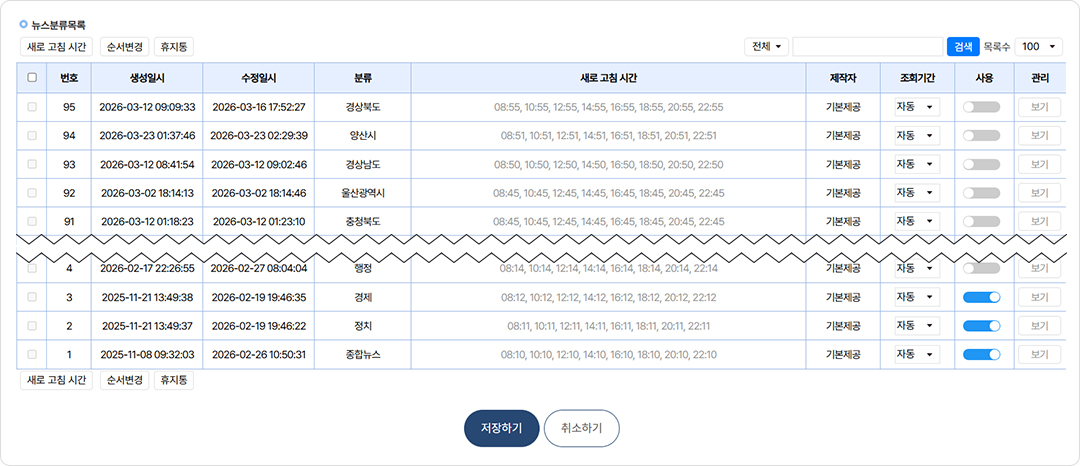
Task: Tick the select-all checkbox in the header
Action: click(32, 78)
